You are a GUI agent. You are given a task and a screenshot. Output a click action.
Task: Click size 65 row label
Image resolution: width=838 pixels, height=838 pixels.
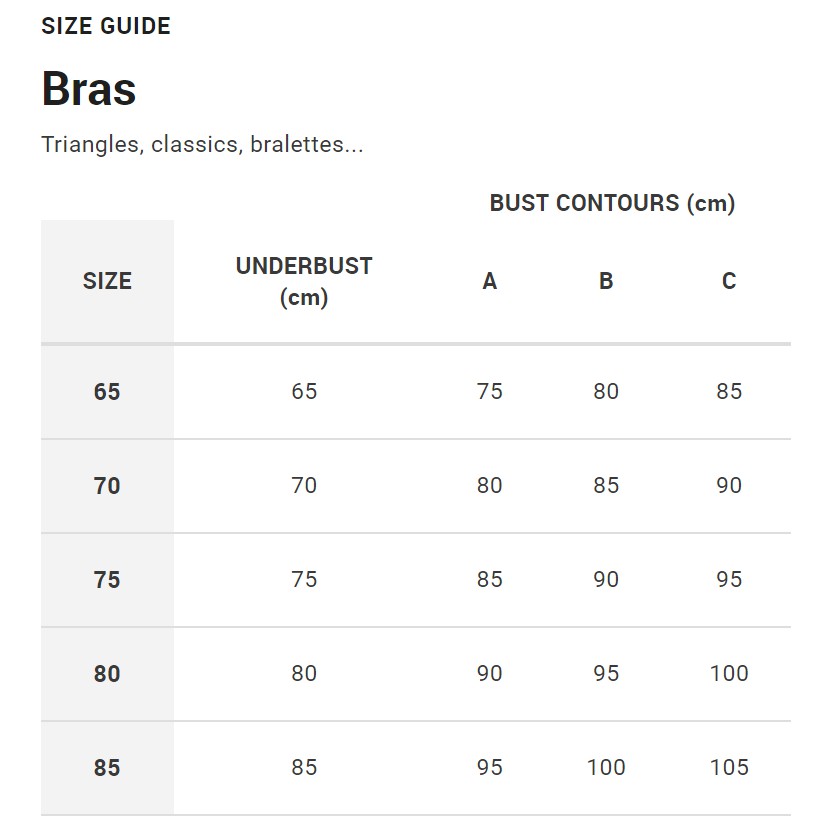point(107,392)
